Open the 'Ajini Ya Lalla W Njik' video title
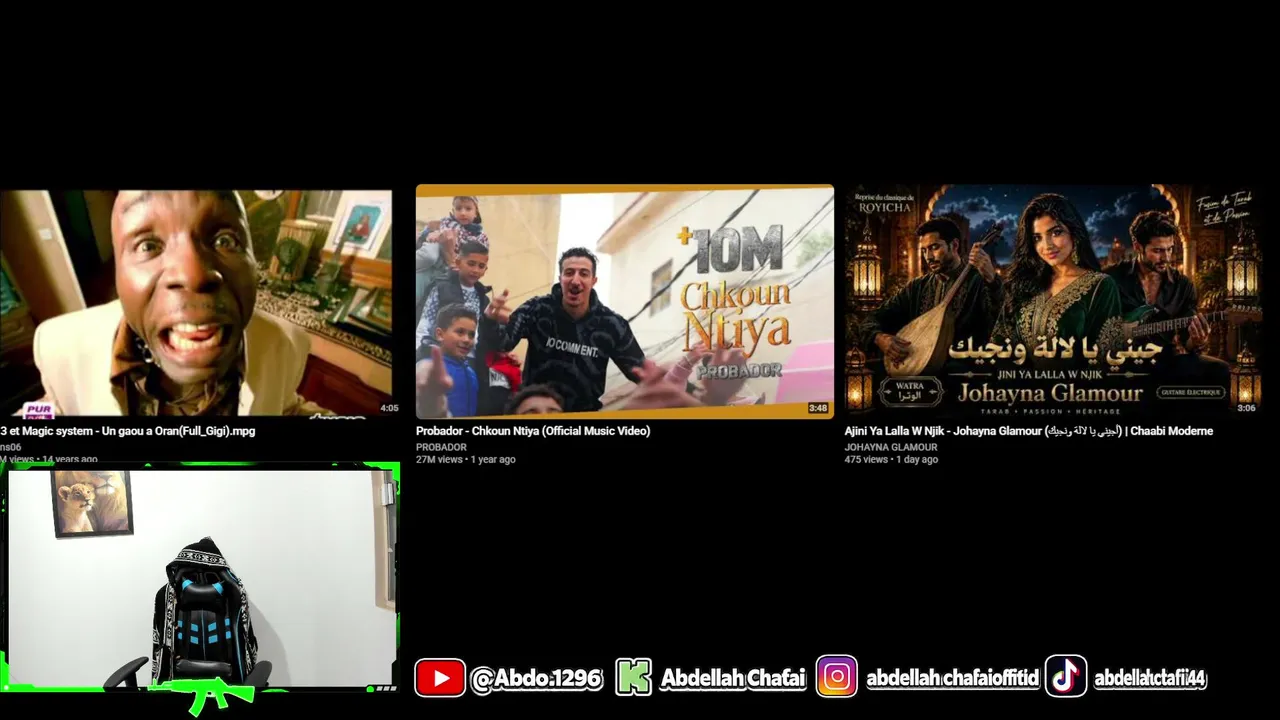Screen dimensions: 1280x720 (1028, 431)
